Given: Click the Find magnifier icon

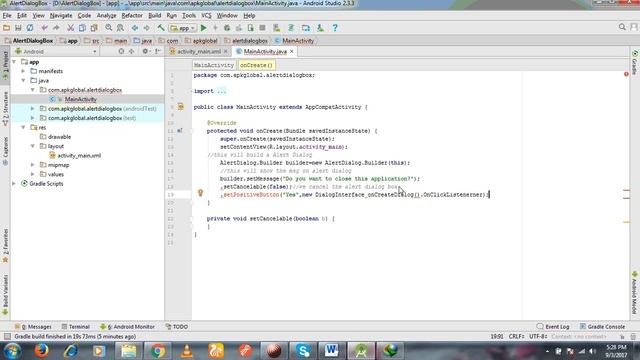Looking at the screenshot, I should pyautogui.click(x=109, y=28).
